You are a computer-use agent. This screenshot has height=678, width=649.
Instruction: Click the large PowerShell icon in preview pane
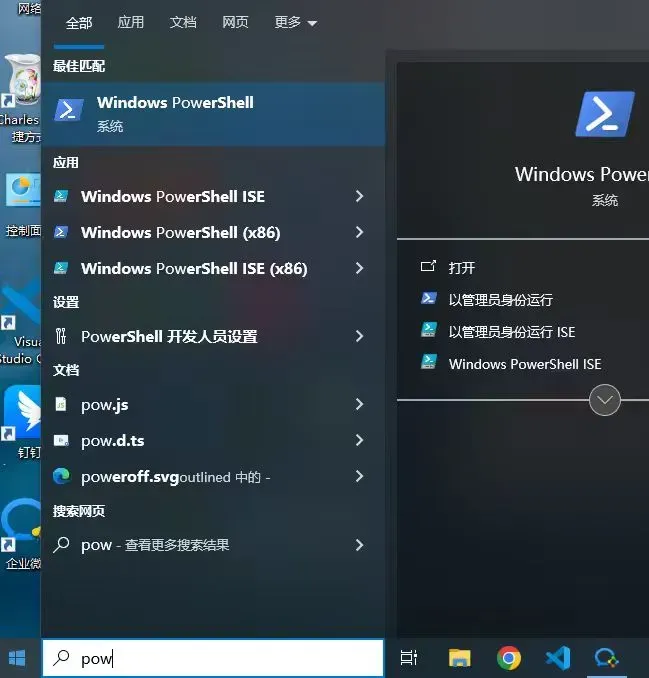(x=604, y=113)
